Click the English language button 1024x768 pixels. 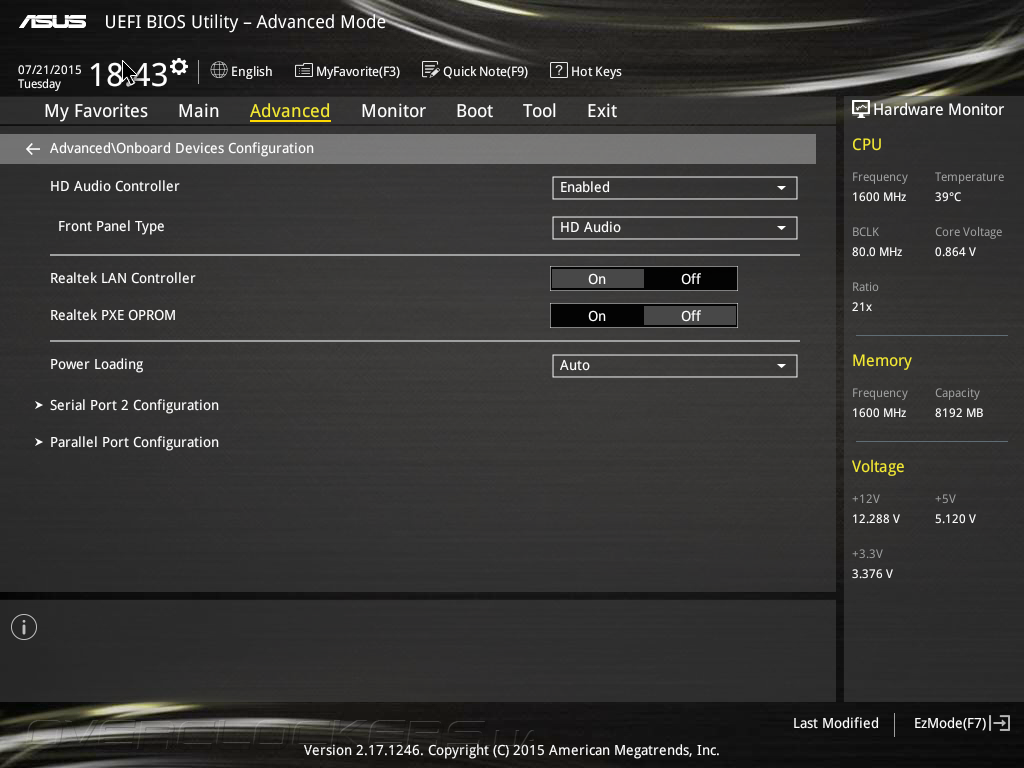pos(242,71)
